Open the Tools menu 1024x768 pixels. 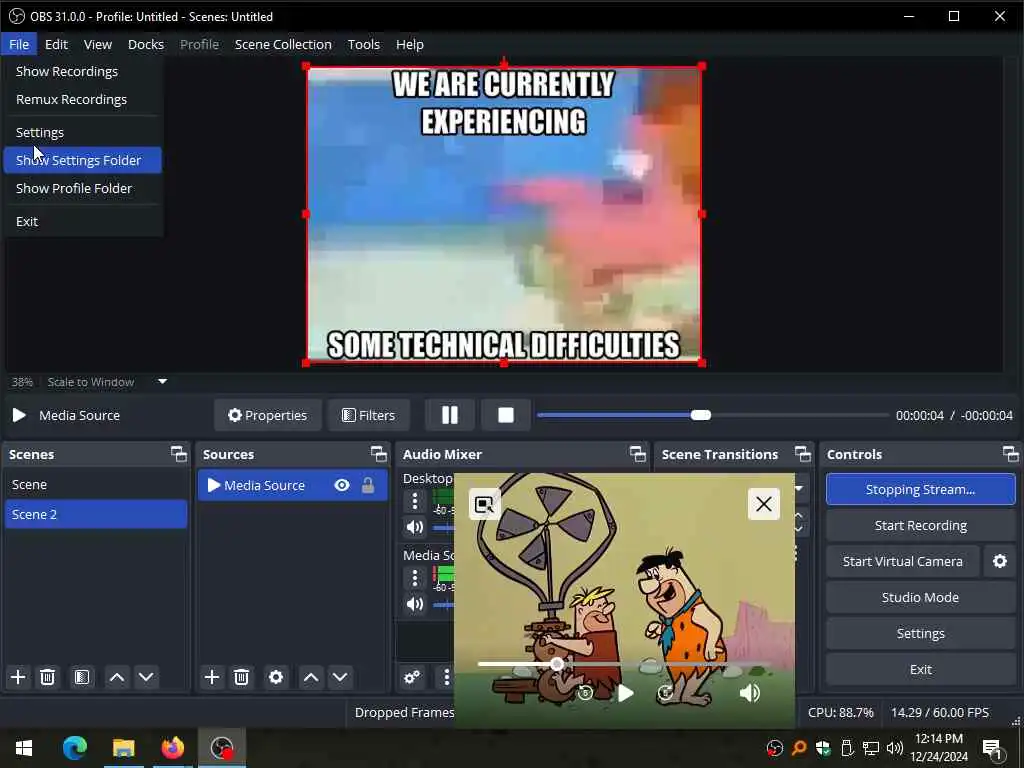pos(364,44)
